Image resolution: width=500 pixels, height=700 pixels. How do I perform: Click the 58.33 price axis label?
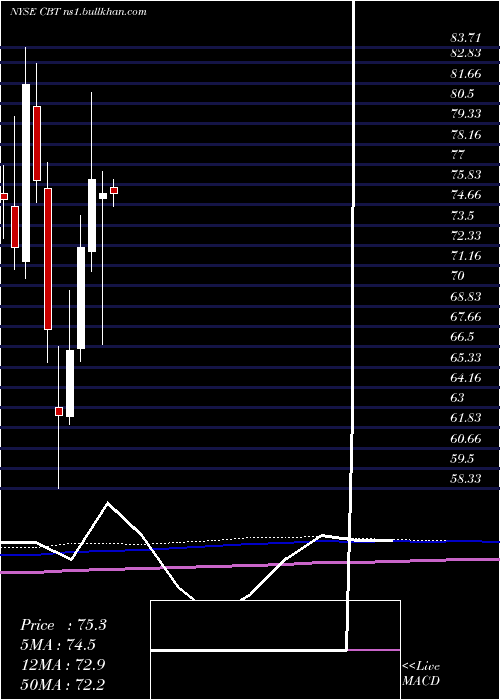466,479
